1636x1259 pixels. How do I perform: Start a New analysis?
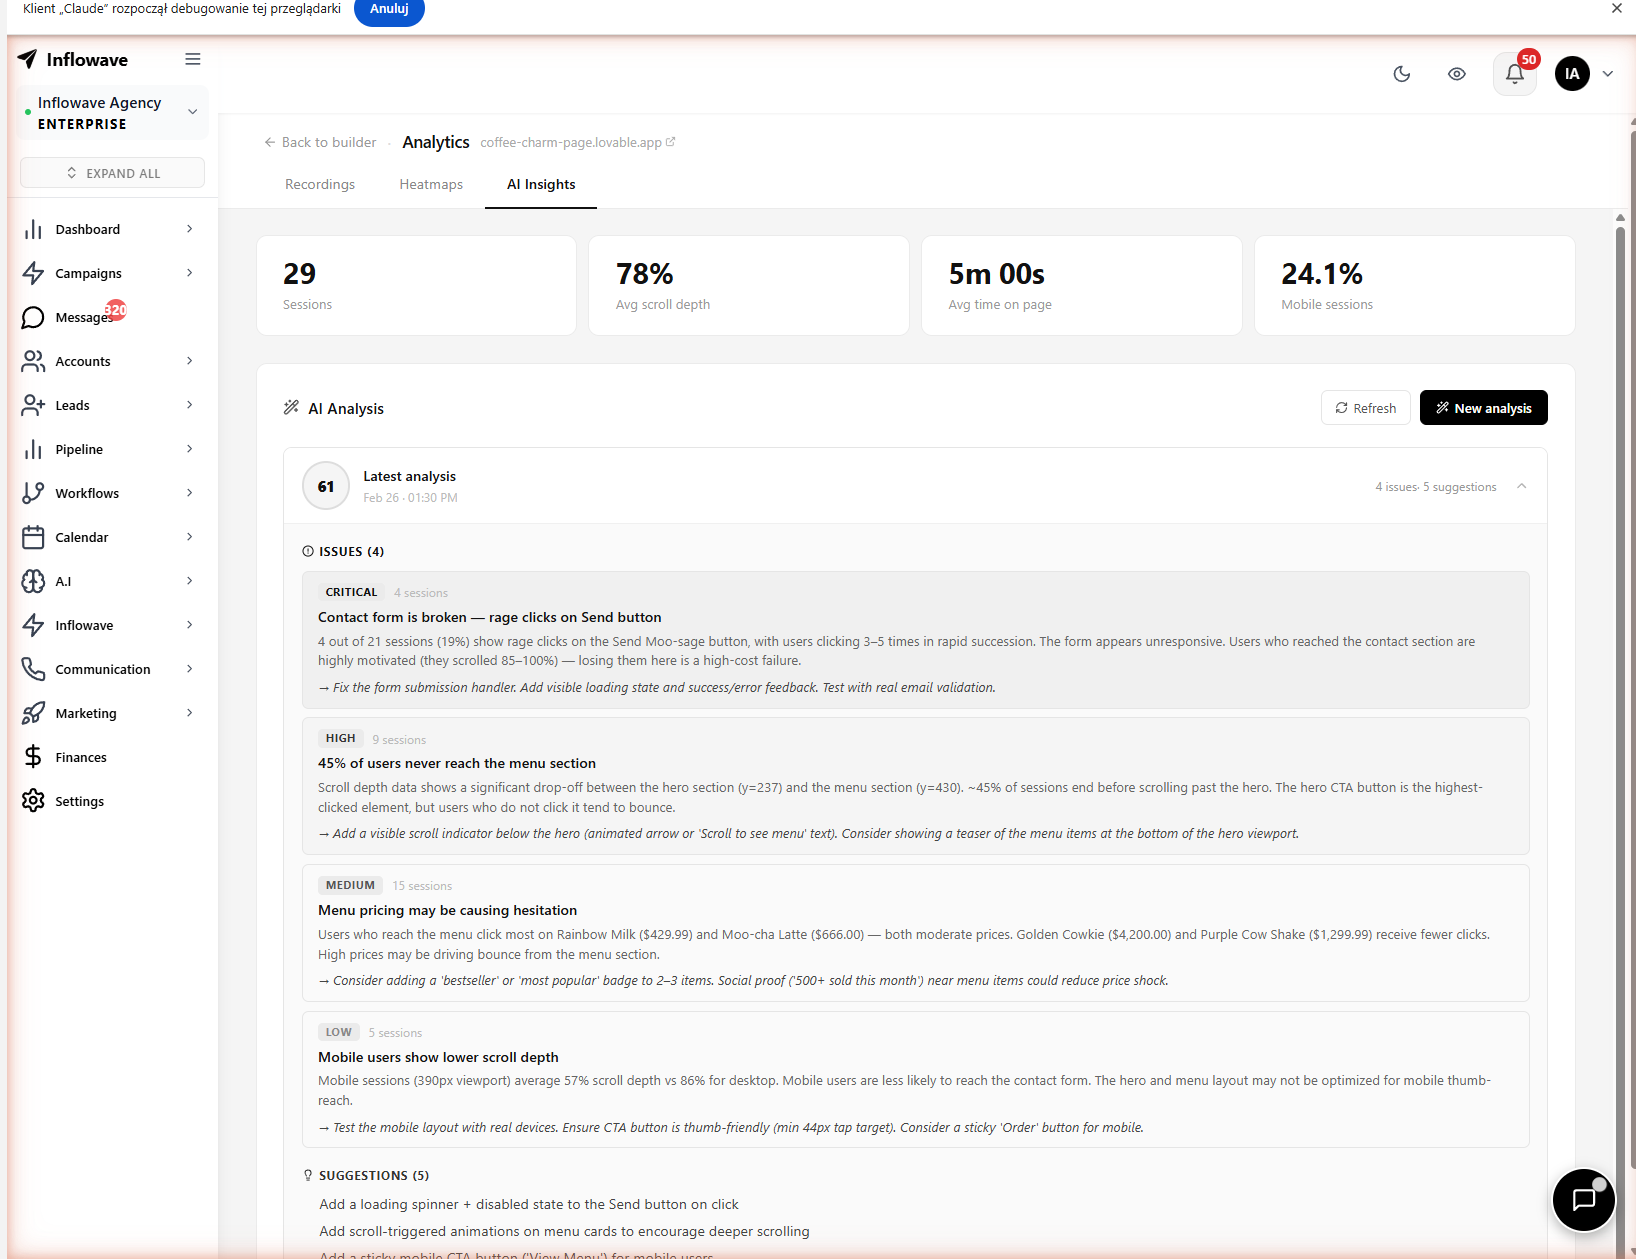[1483, 407]
